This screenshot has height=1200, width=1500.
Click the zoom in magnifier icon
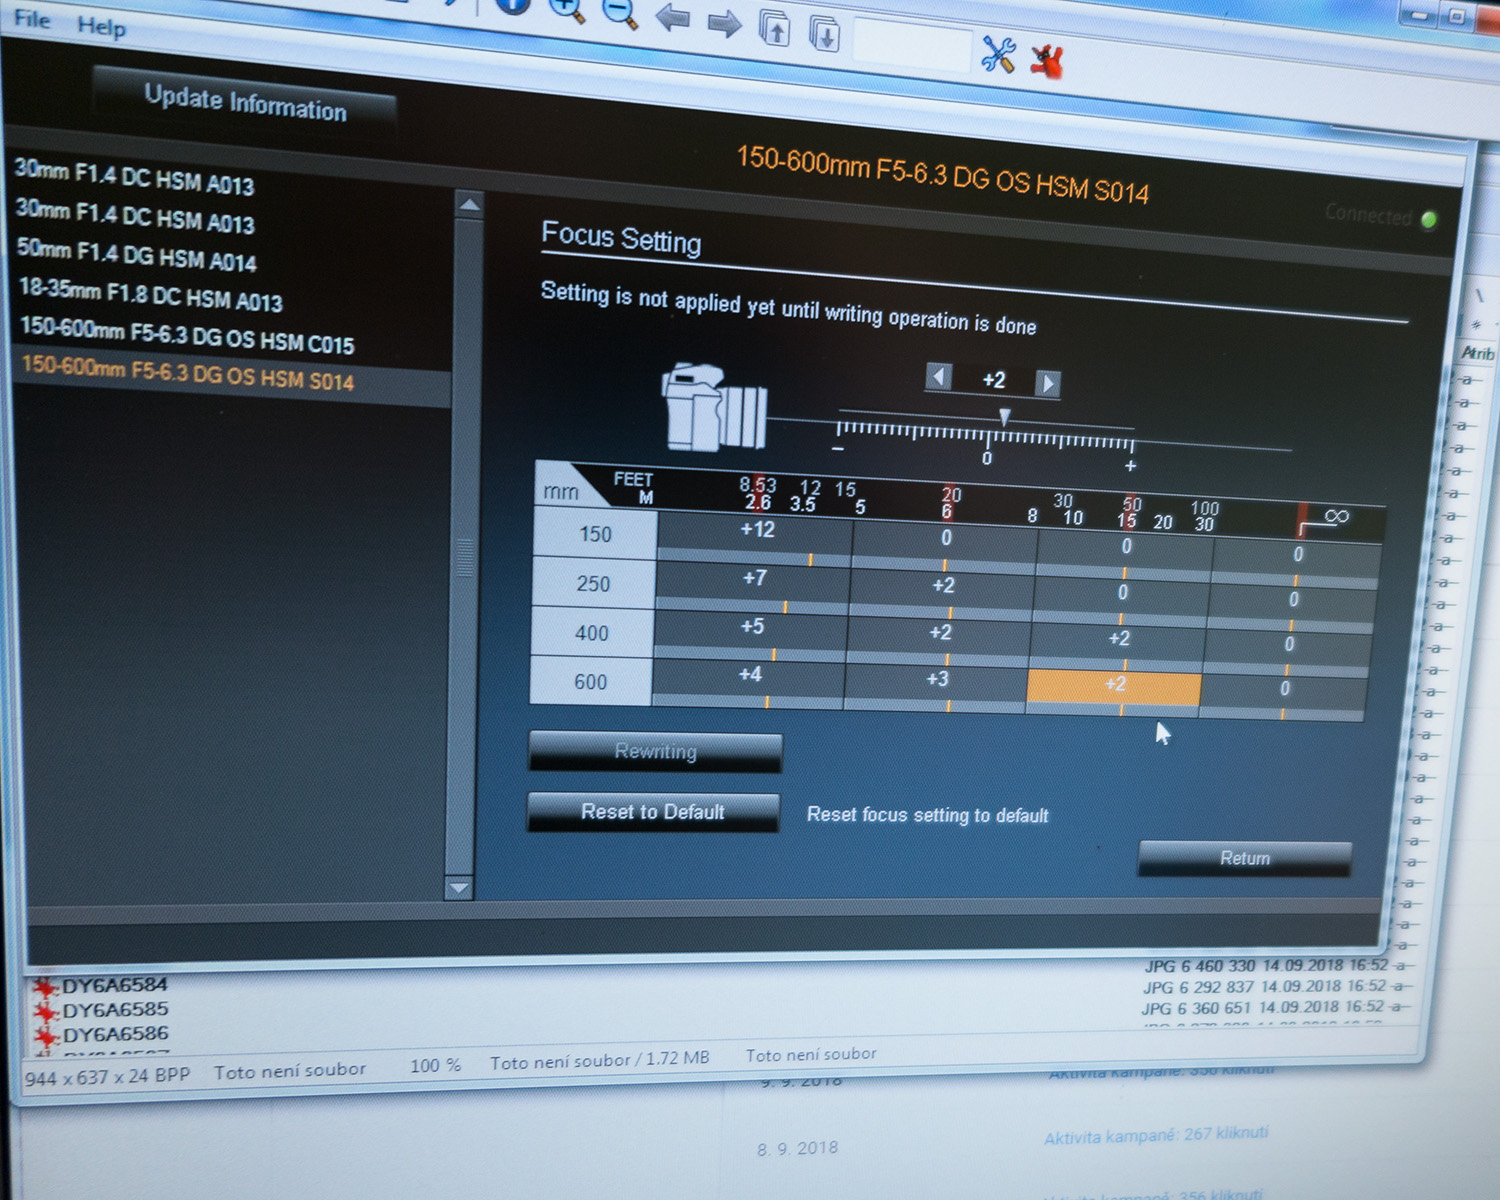[x=566, y=10]
